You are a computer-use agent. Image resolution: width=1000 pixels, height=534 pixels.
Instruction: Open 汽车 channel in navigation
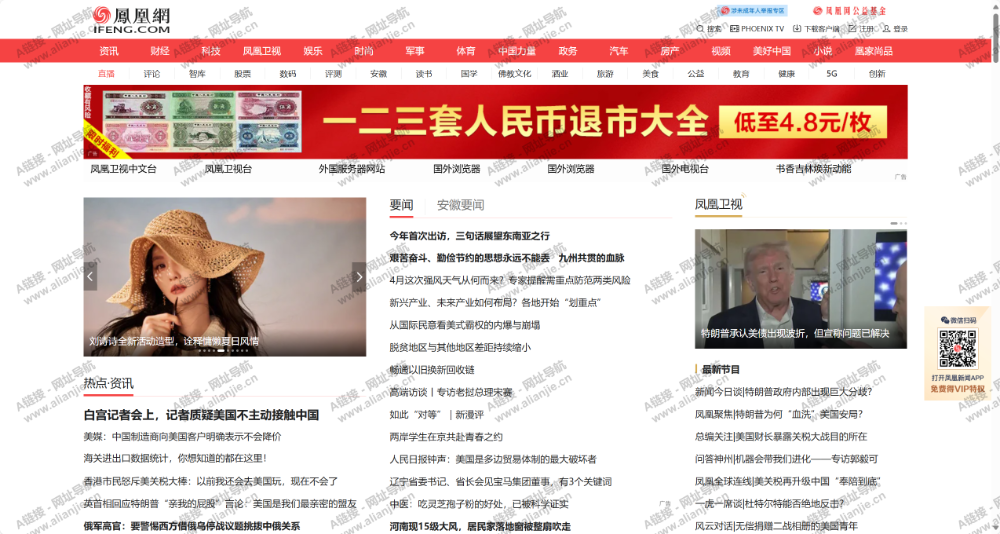pyautogui.click(x=619, y=51)
